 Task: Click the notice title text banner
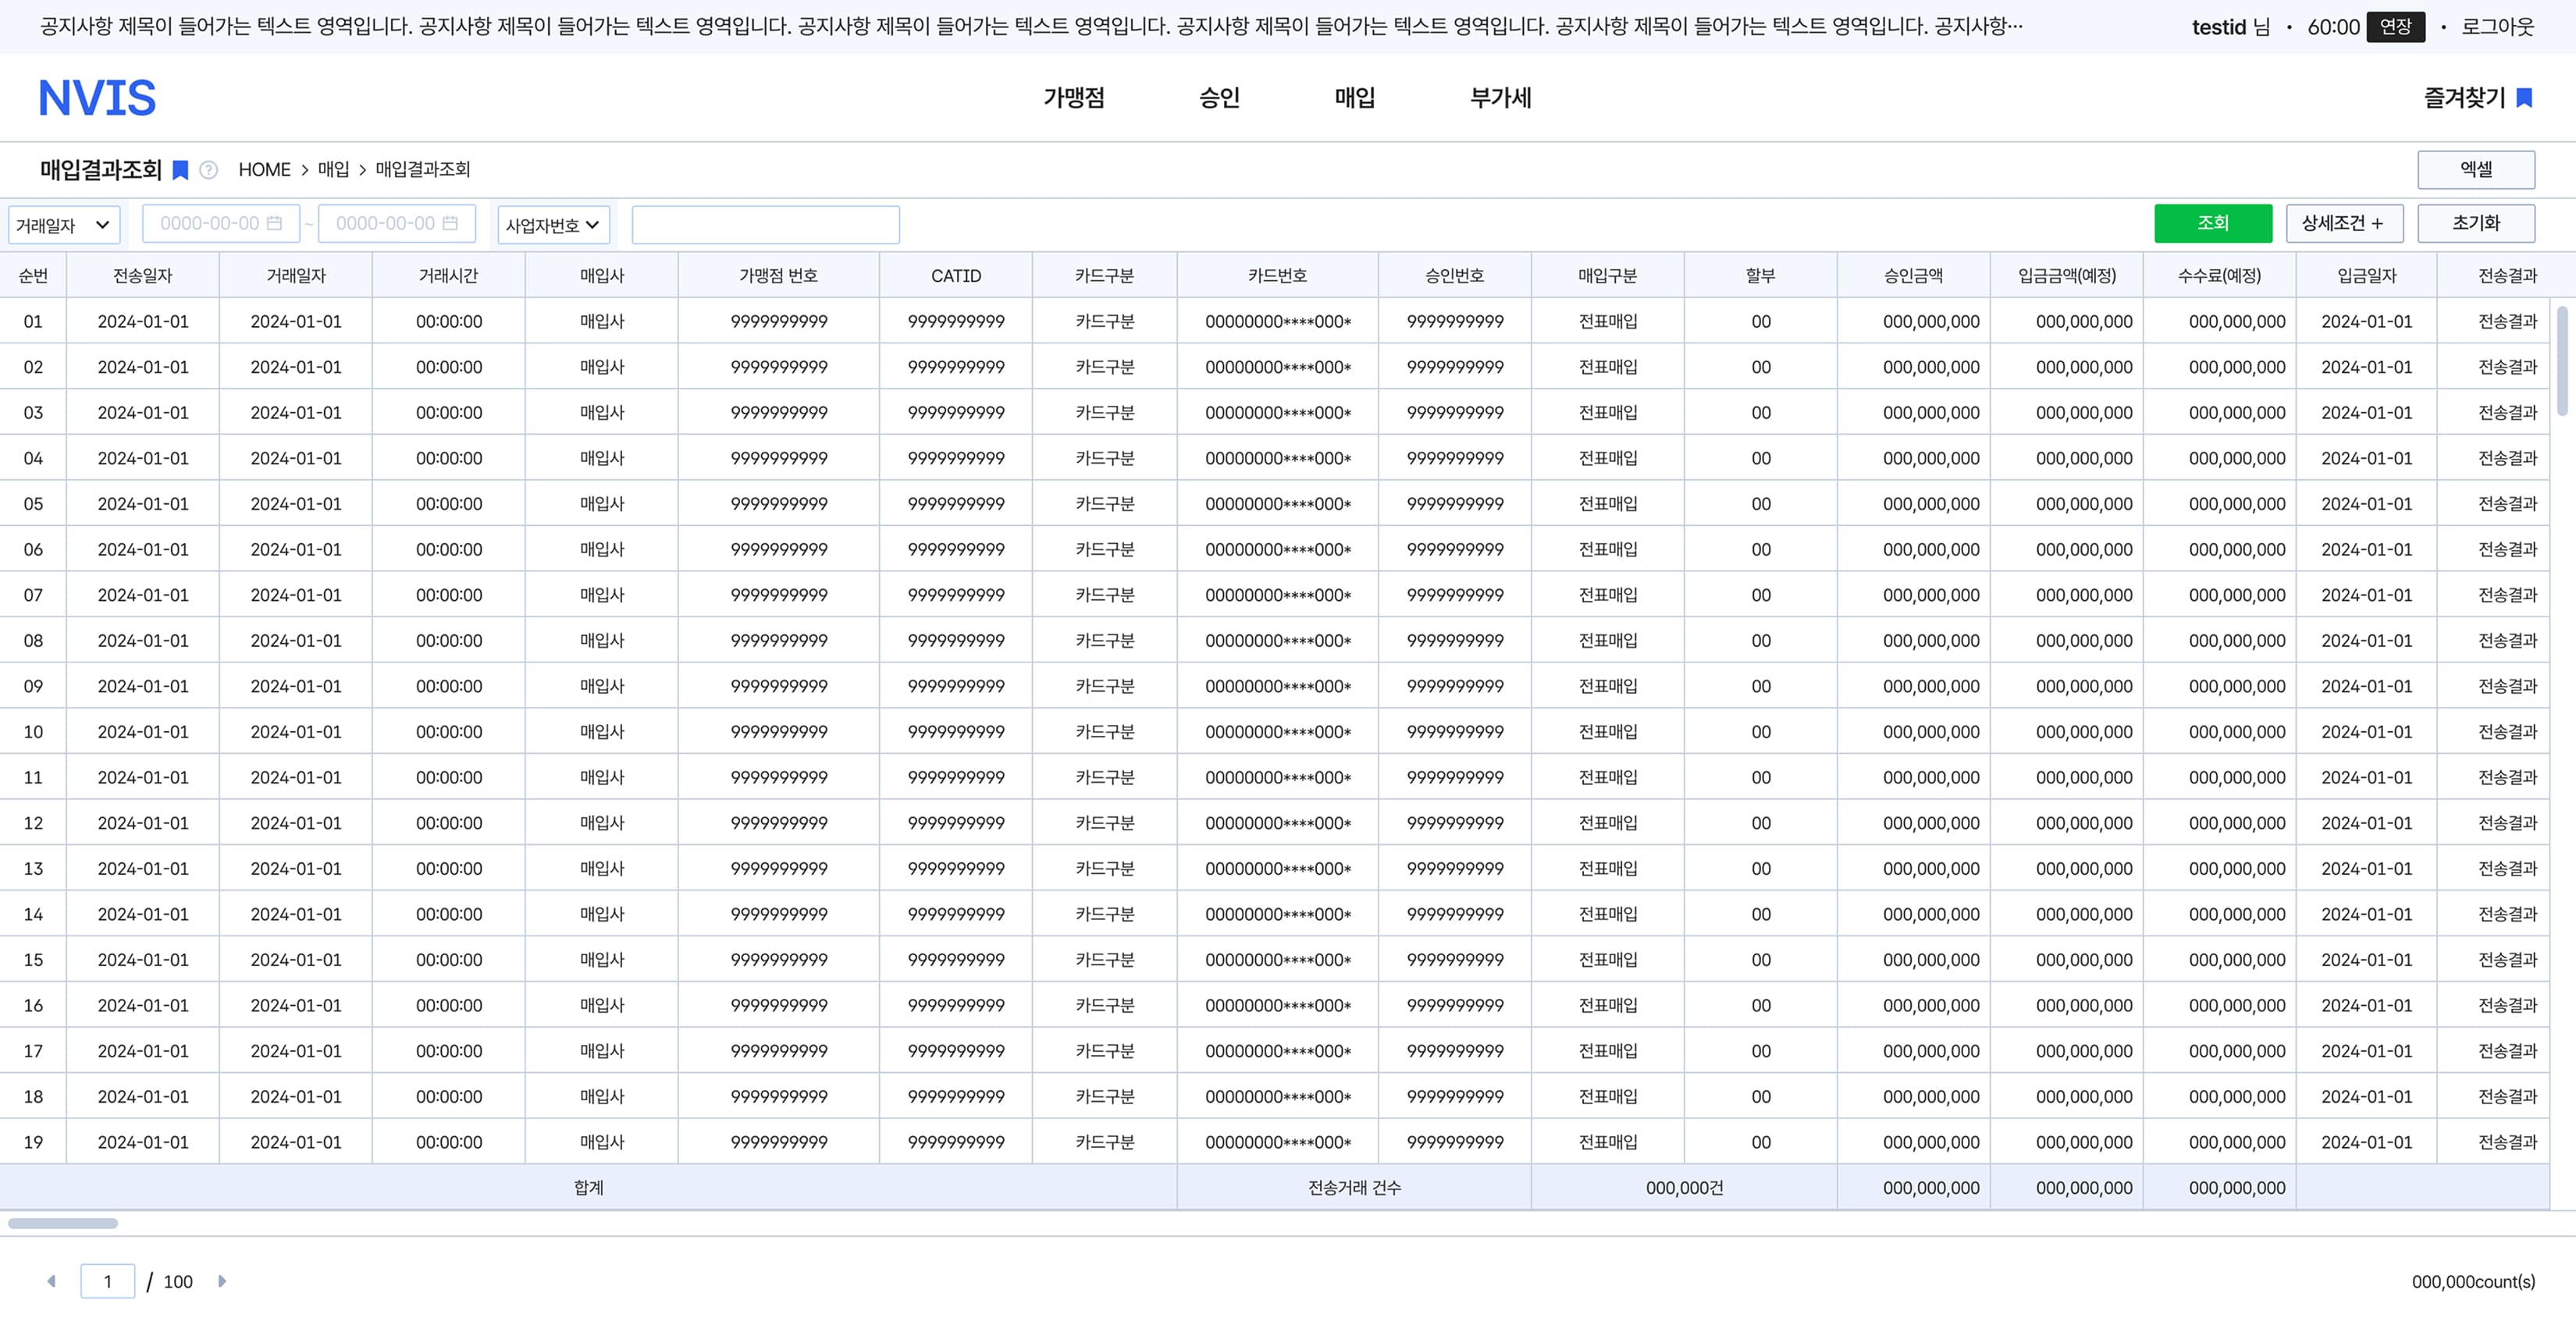click(x=1030, y=27)
